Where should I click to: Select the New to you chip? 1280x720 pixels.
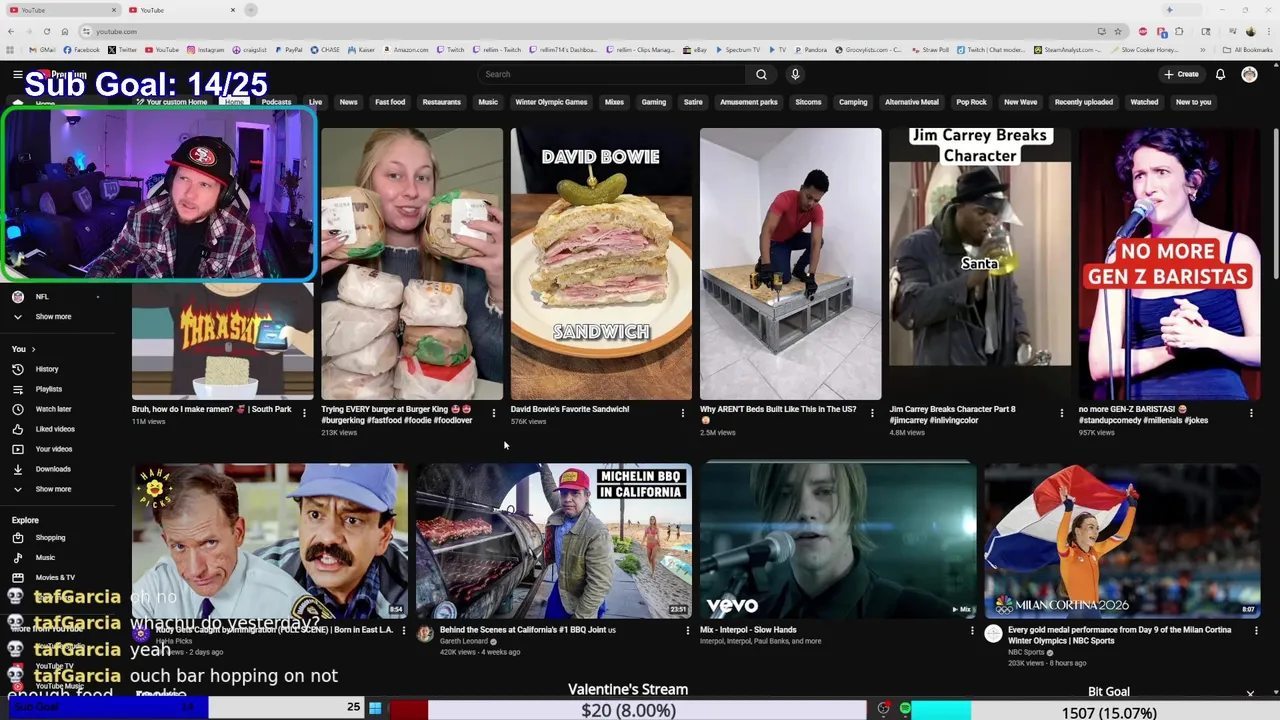pyautogui.click(x=1193, y=102)
